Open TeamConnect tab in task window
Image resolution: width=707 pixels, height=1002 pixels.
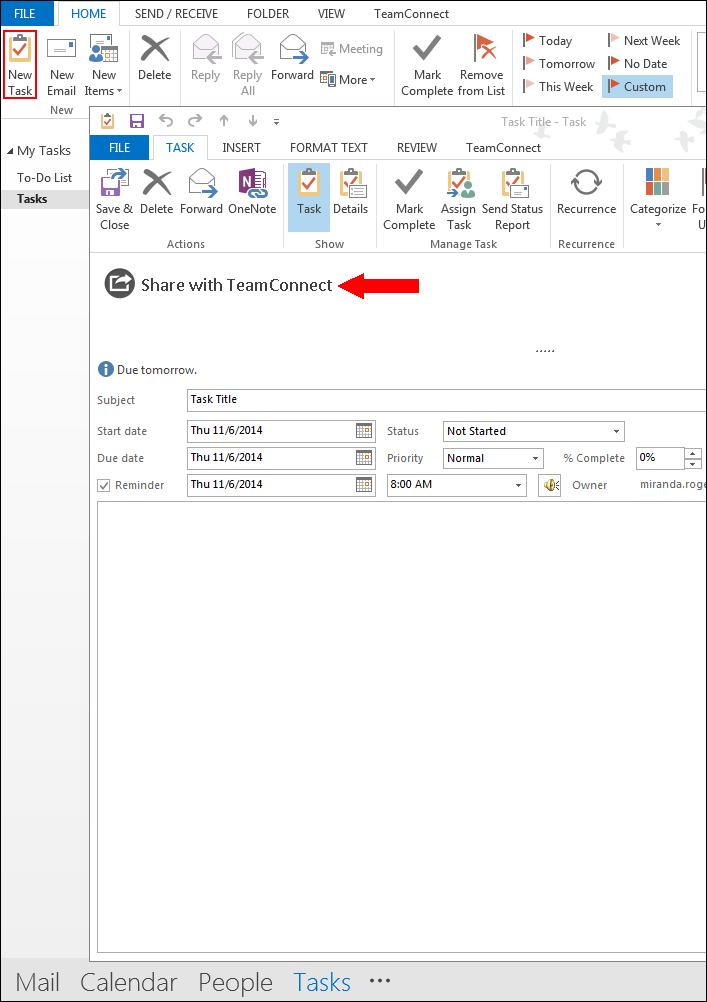[503, 148]
